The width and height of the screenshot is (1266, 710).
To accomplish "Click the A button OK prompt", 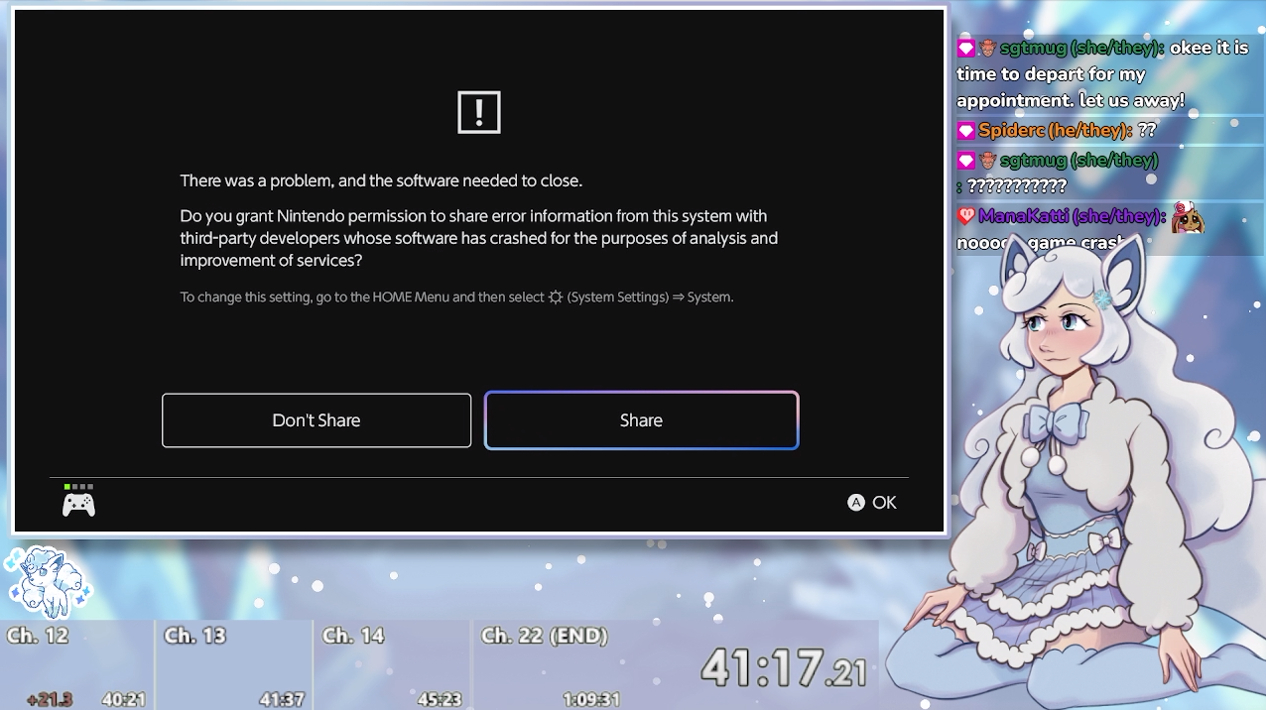I will click(x=872, y=503).
